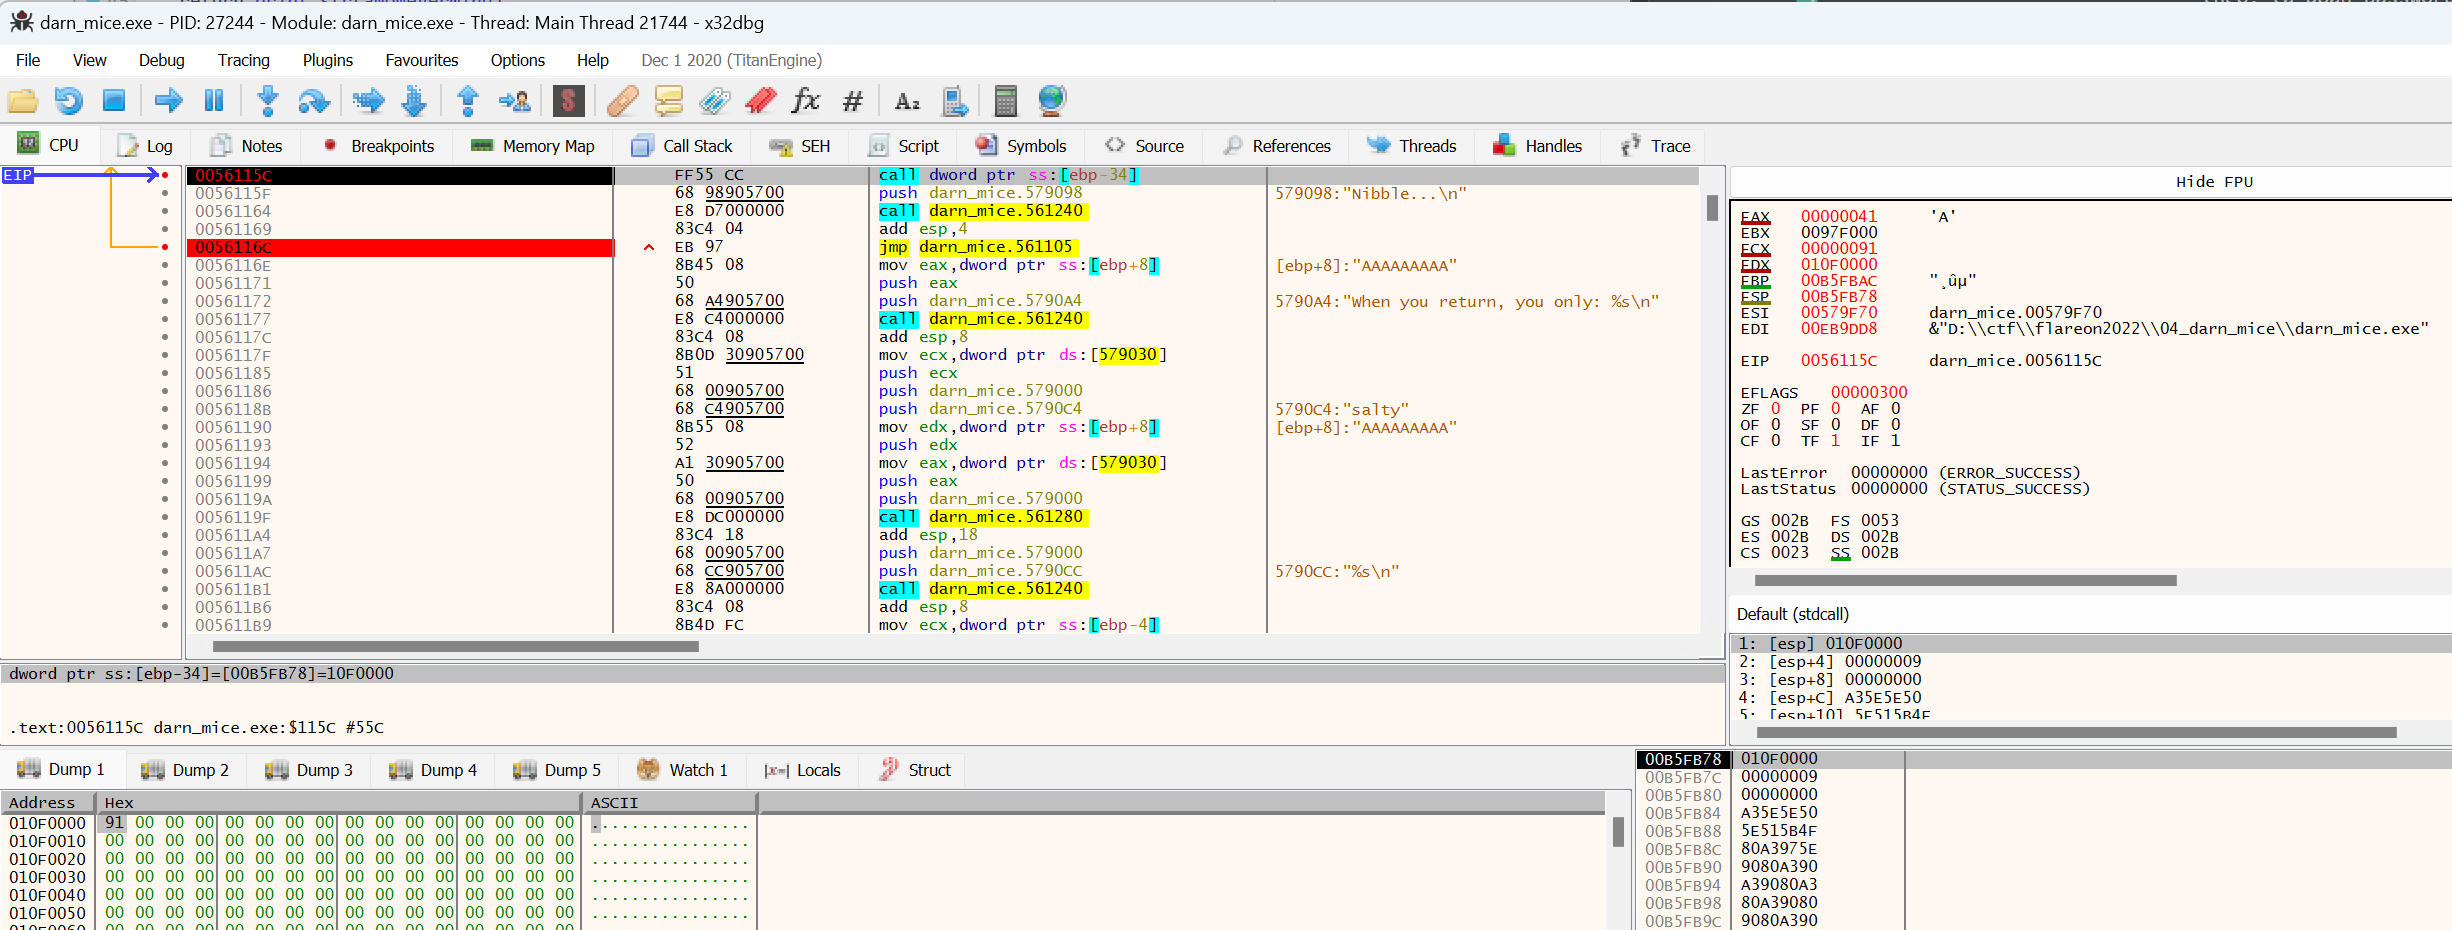Toggle breakpoint dot at address 0056116C

tap(165, 247)
